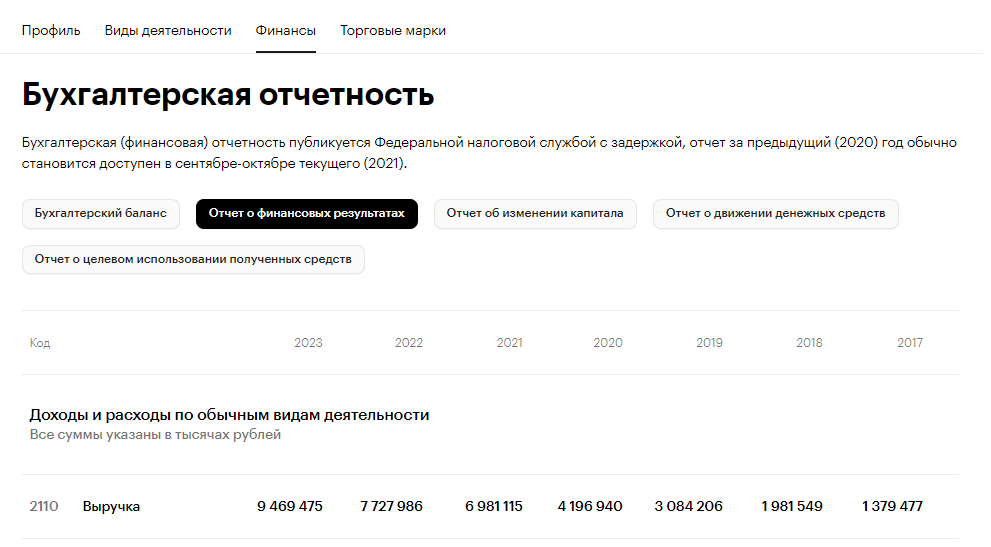Select Отчет о финансовых результатах button
The width and height of the screenshot is (991, 547).
point(307,214)
